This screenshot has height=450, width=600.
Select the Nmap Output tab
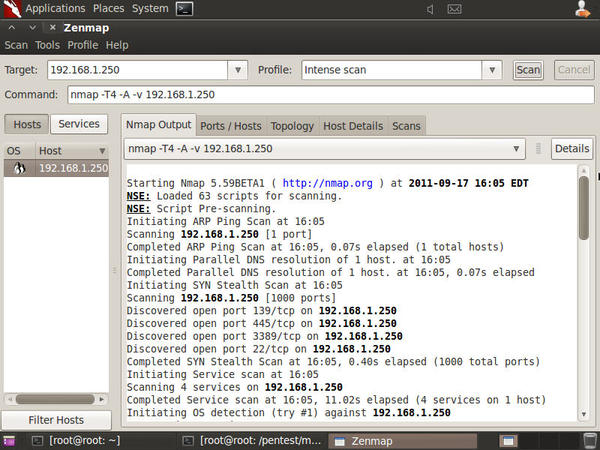(x=158, y=125)
